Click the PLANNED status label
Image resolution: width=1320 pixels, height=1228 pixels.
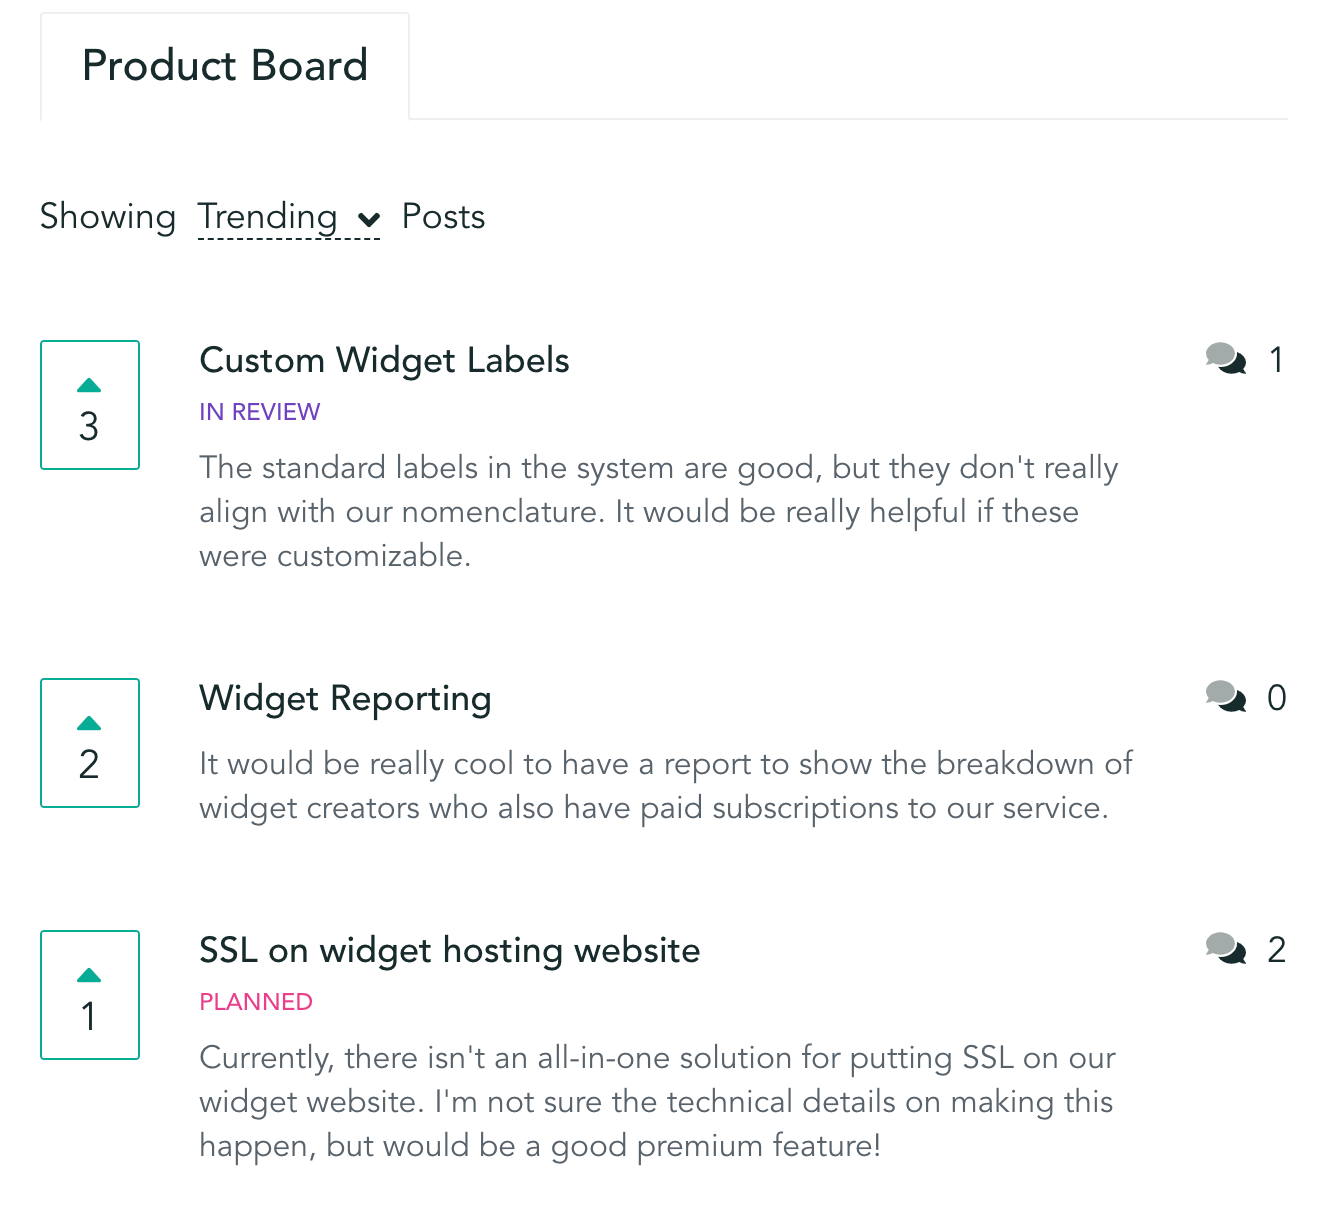pos(256,1002)
